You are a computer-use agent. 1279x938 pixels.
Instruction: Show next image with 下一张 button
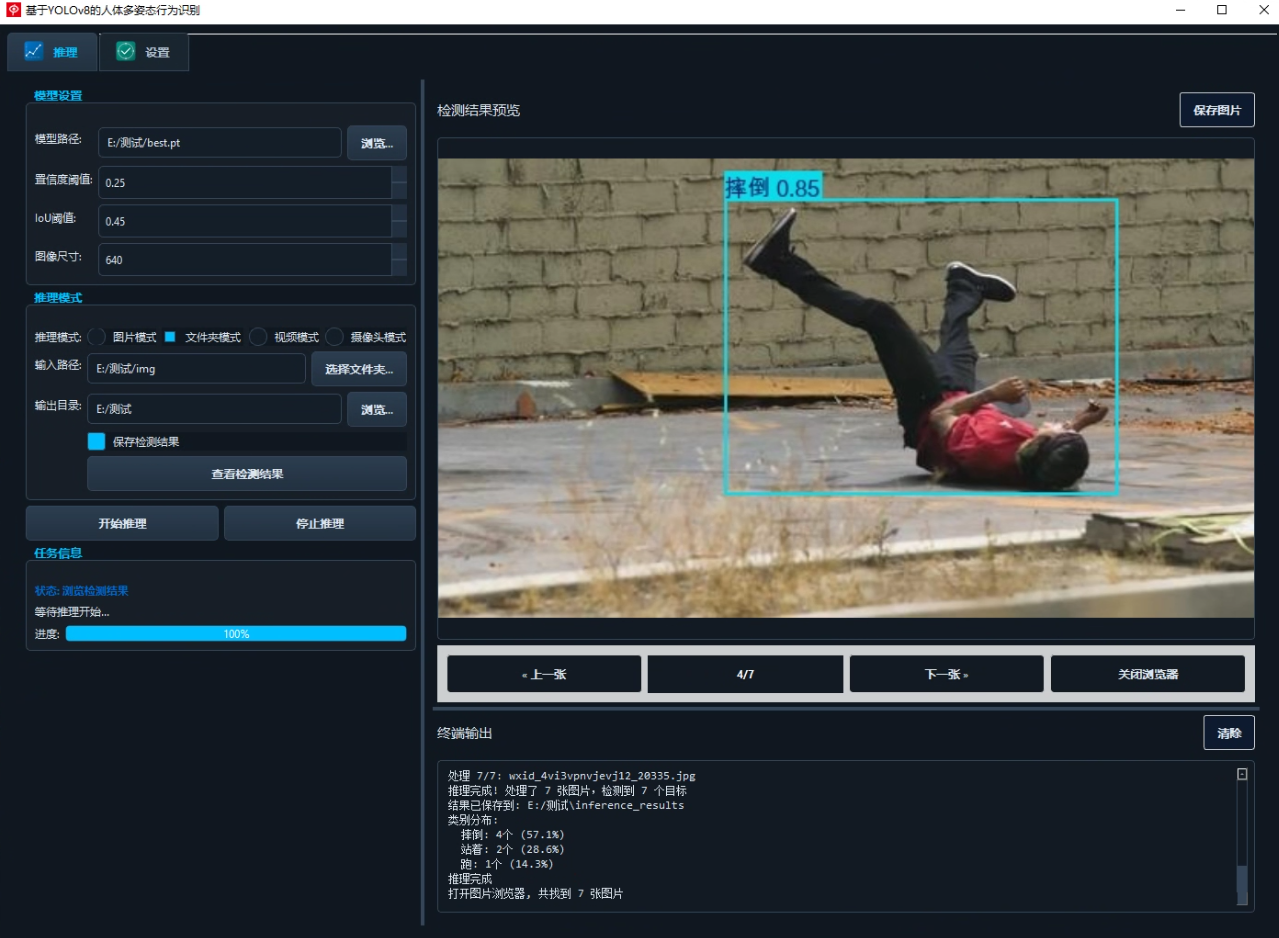(946, 674)
